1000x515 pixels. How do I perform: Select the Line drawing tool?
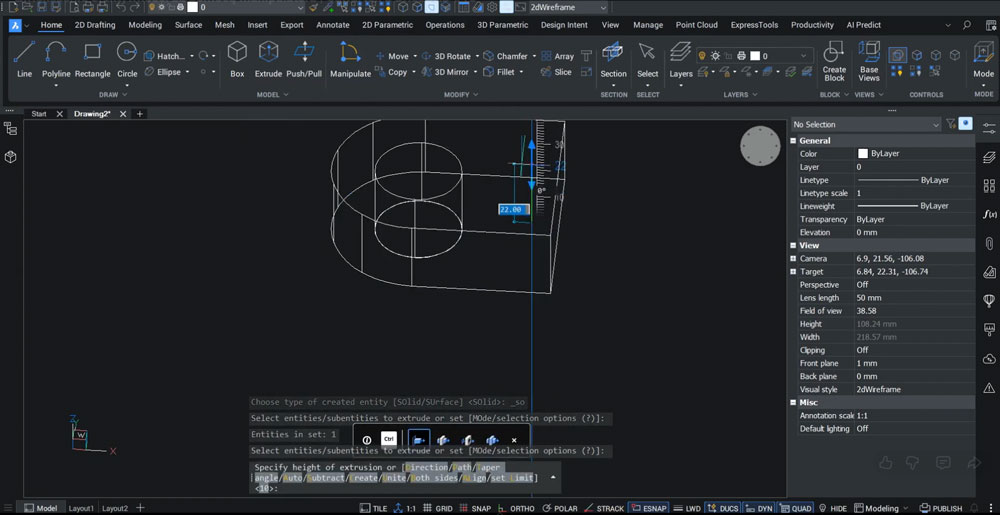pos(24,59)
